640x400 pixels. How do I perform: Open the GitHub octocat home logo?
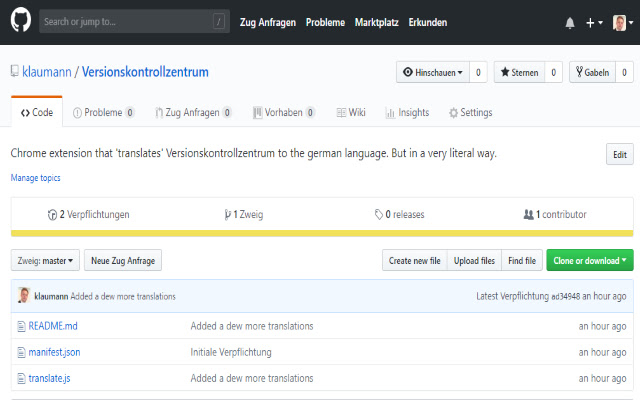pyautogui.click(x=20, y=20)
